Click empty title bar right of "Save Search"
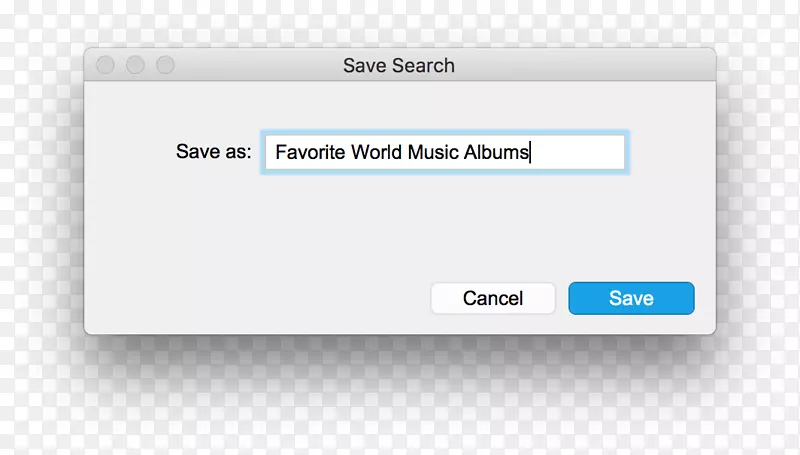This screenshot has width=800, height=455. (x=580, y=66)
